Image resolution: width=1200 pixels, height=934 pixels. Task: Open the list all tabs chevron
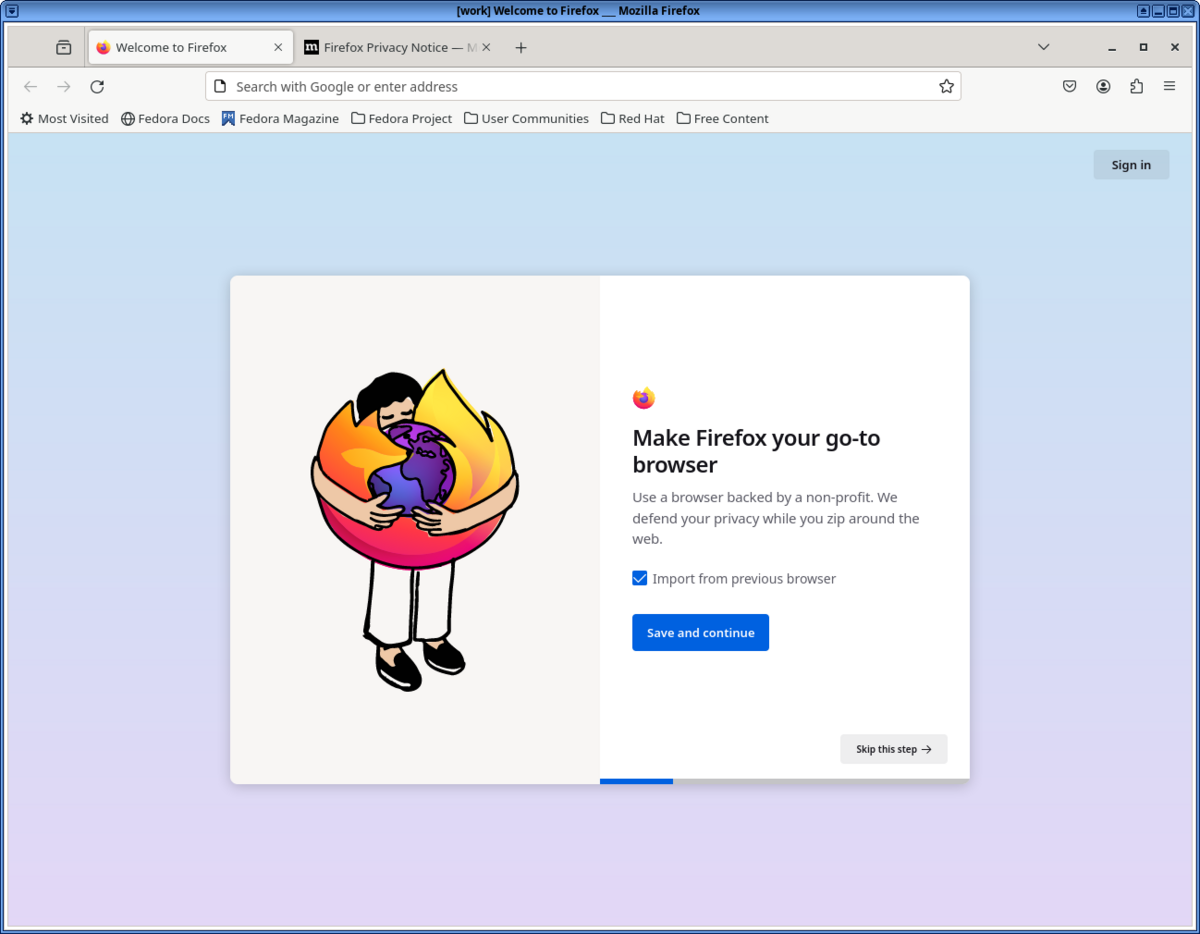[x=1043, y=47]
